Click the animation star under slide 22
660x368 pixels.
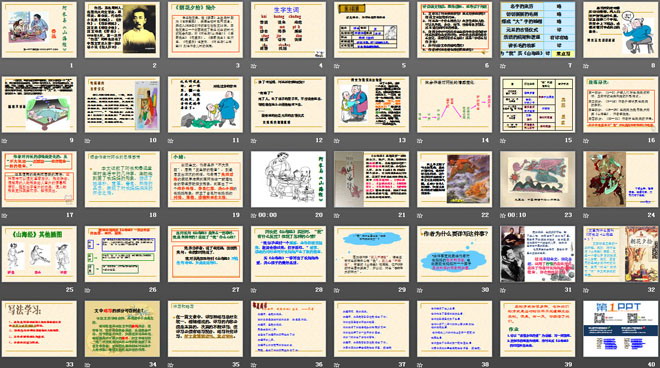tap(420, 215)
